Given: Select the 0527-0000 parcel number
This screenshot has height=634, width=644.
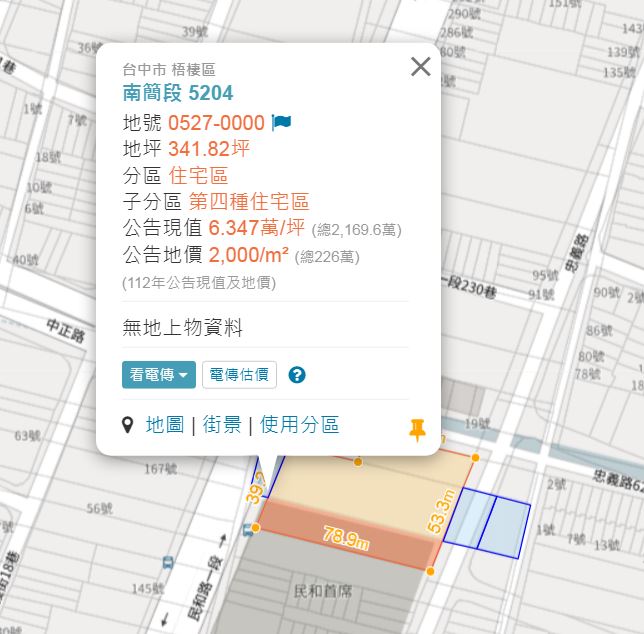Looking at the screenshot, I should [x=216, y=123].
